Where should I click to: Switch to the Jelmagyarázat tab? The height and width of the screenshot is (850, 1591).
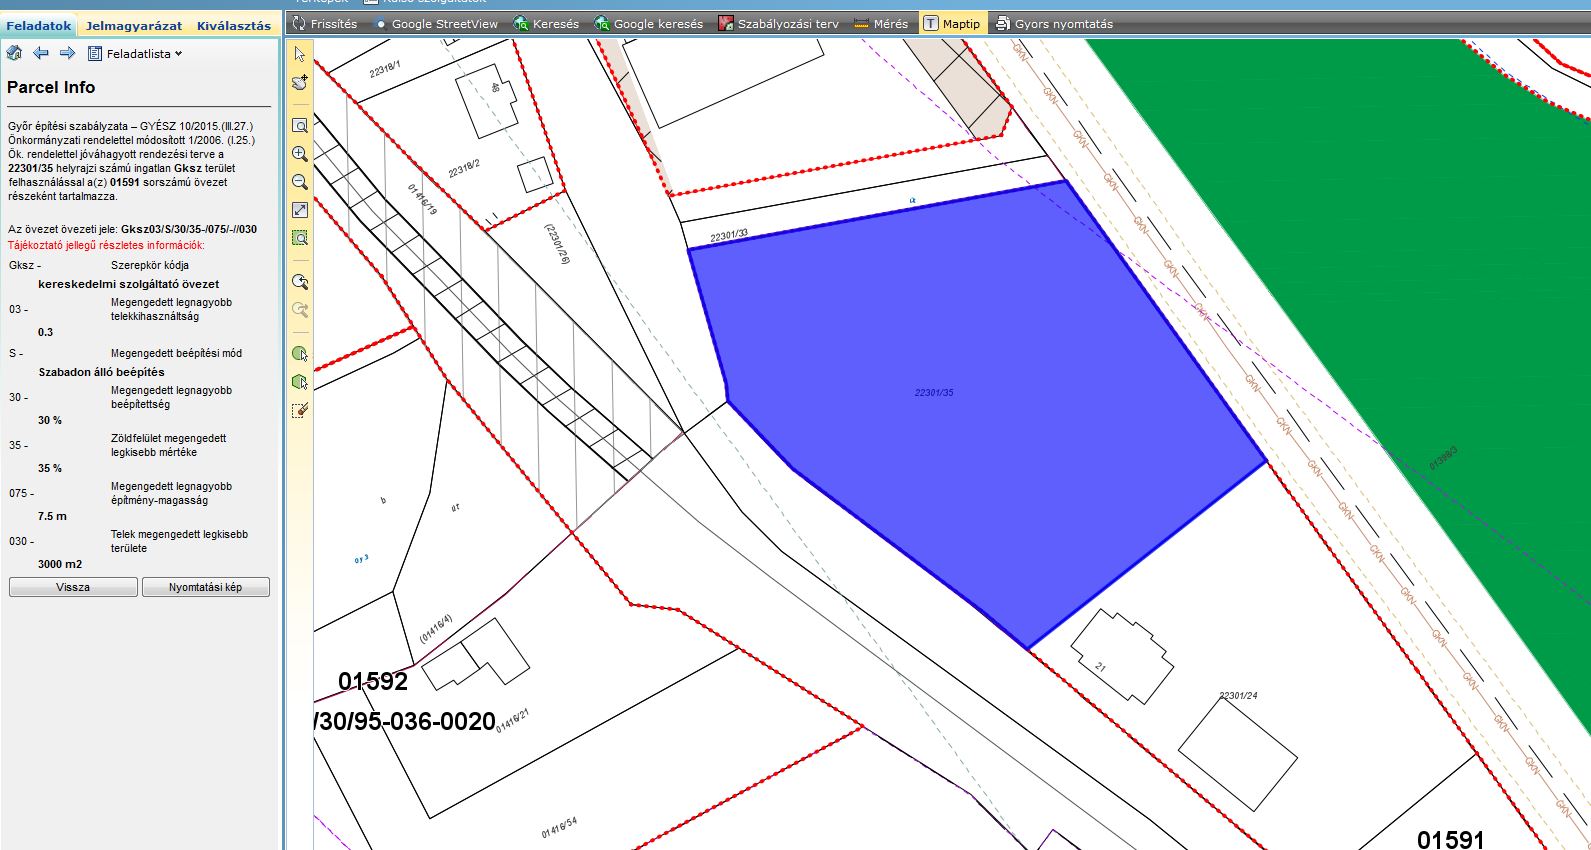[134, 25]
